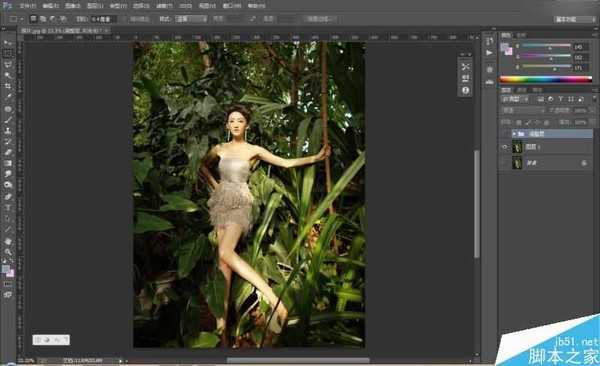600x366 pixels.
Task: Click the color spectrum ramp in the Color panel
Action: pyautogui.click(x=546, y=79)
